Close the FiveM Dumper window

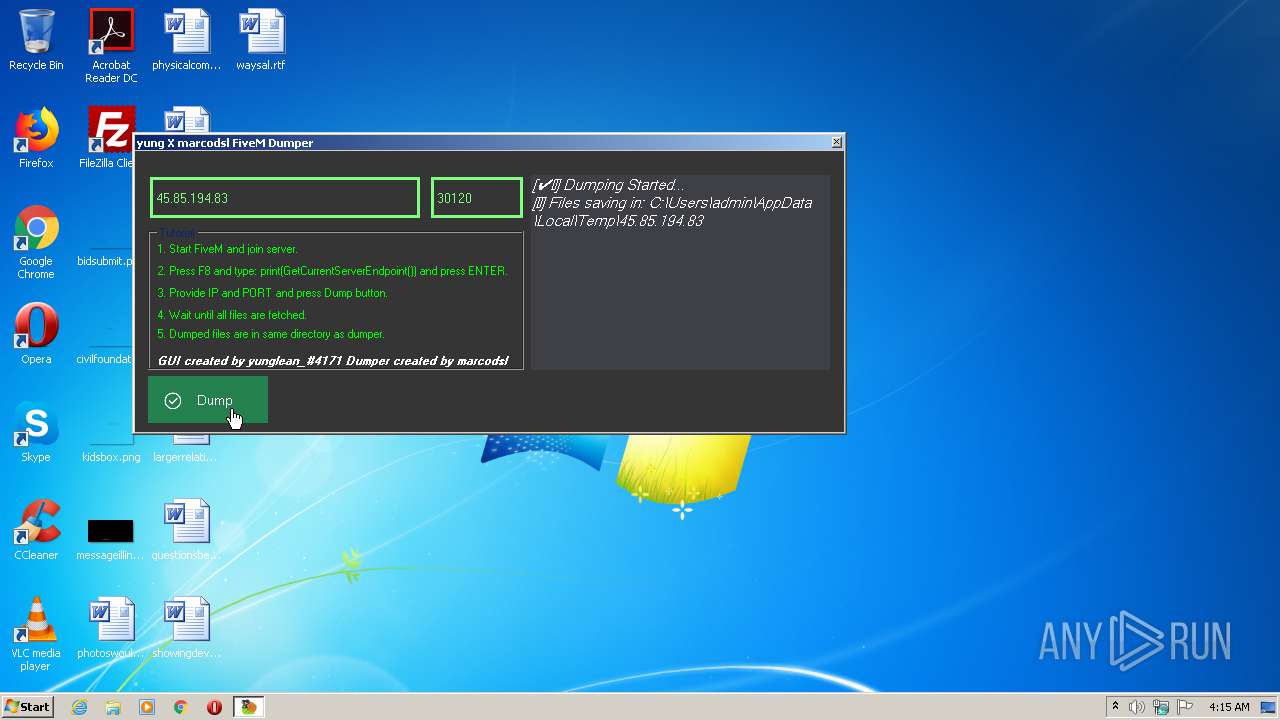836,143
